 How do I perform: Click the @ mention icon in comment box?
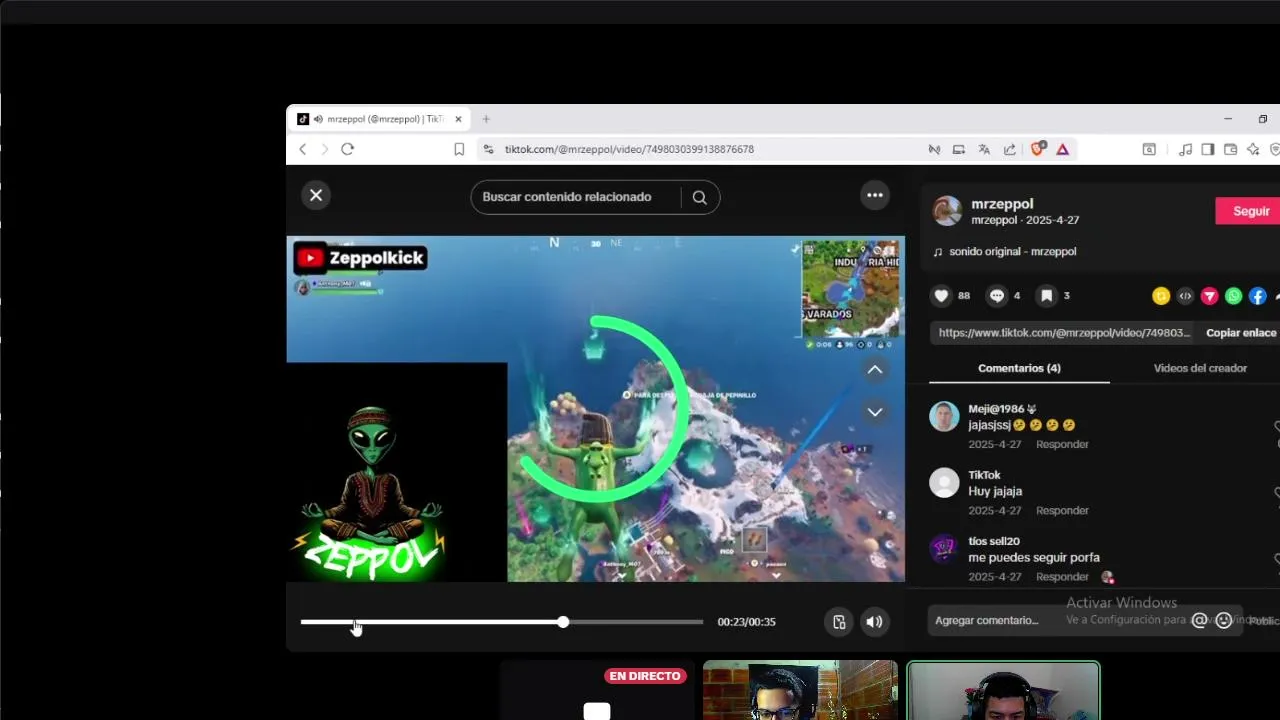[1199, 621]
